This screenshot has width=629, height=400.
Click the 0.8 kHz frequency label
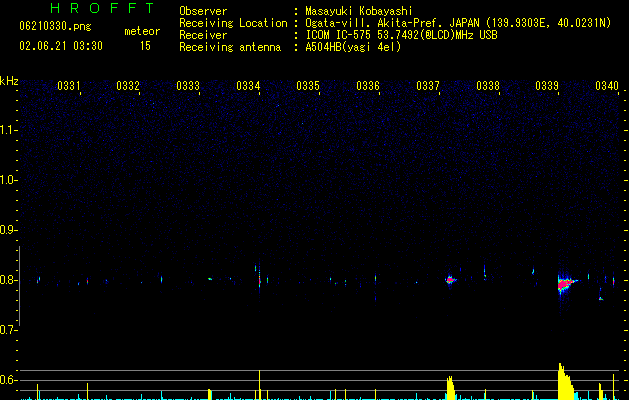click(x=8, y=280)
